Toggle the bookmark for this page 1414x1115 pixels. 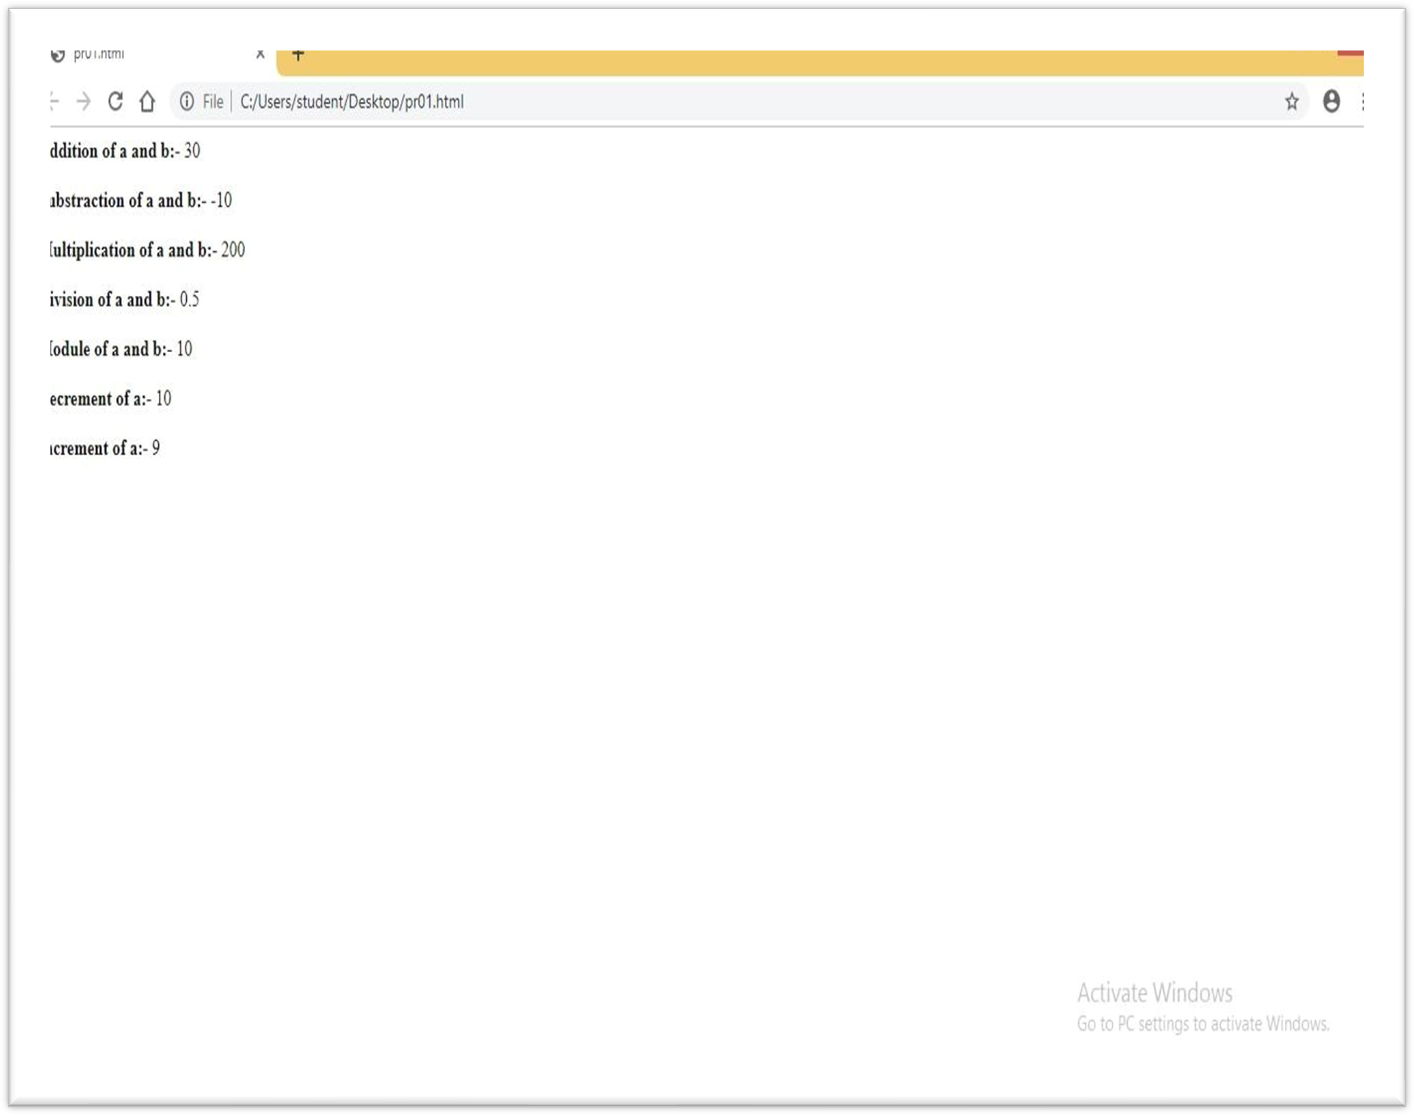point(1289,101)
